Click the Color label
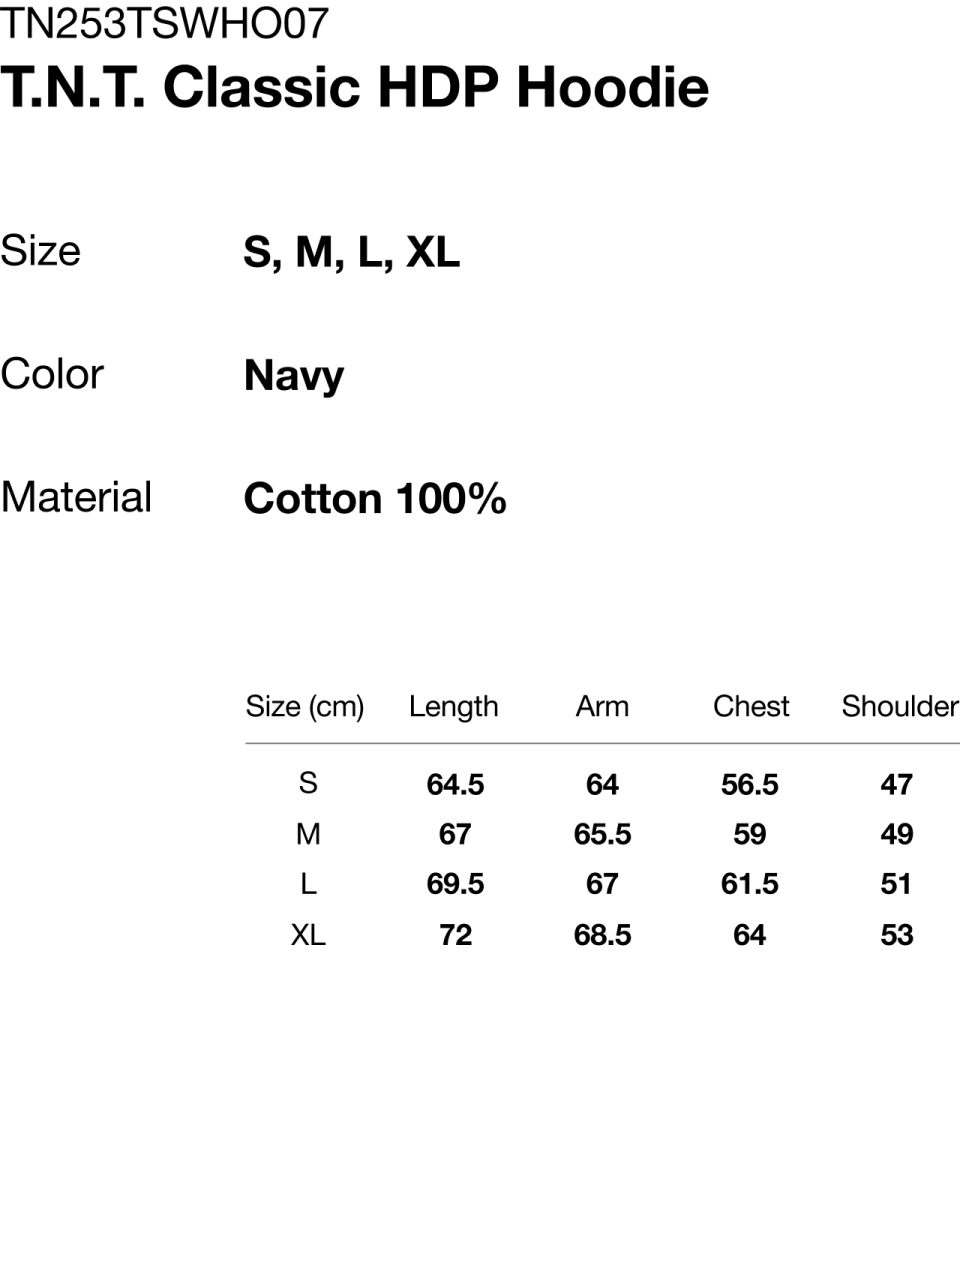This screenshot has height=1281, width=960. pyautogui.click(x=52, y=374)
